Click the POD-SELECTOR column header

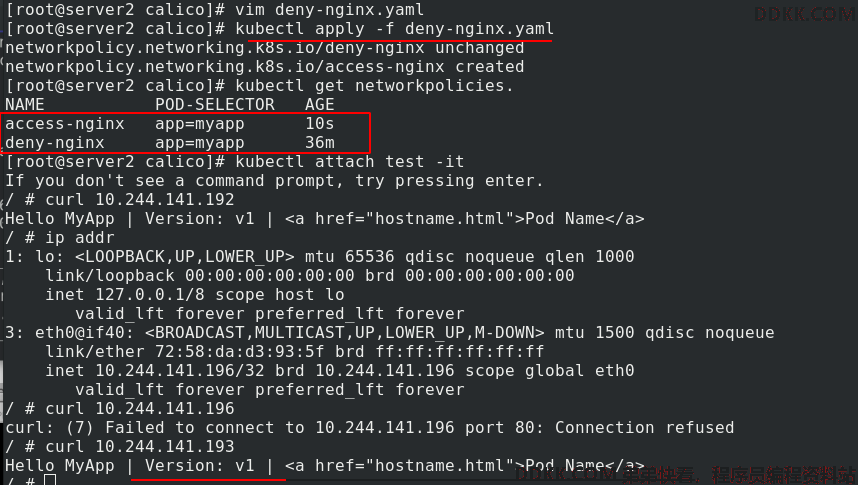pos(214,105)
